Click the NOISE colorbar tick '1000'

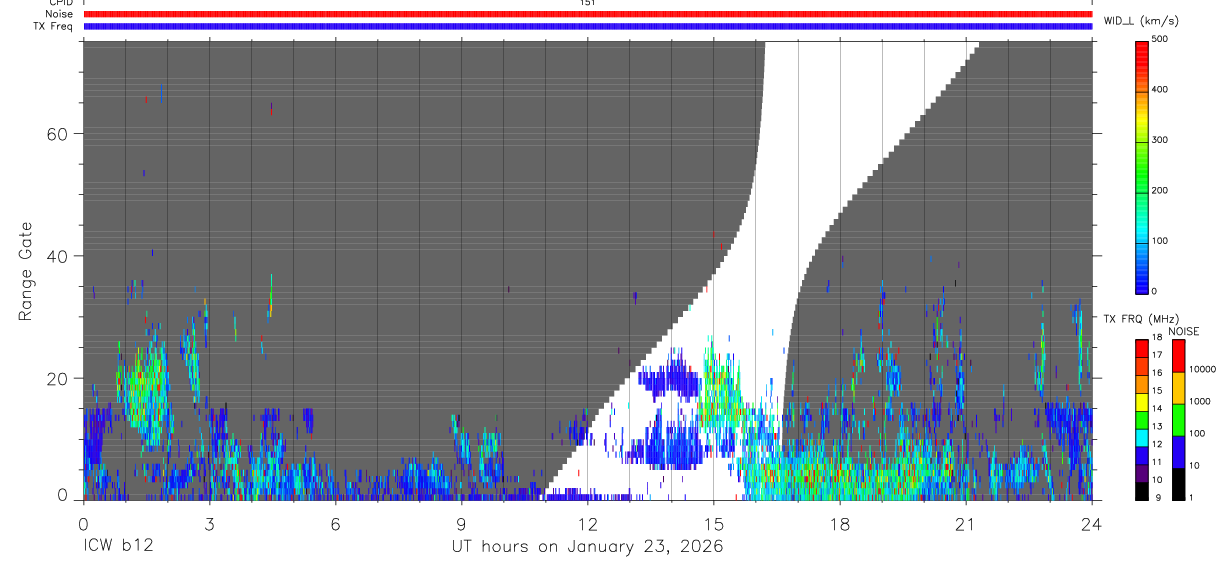tap(1199, 401)
